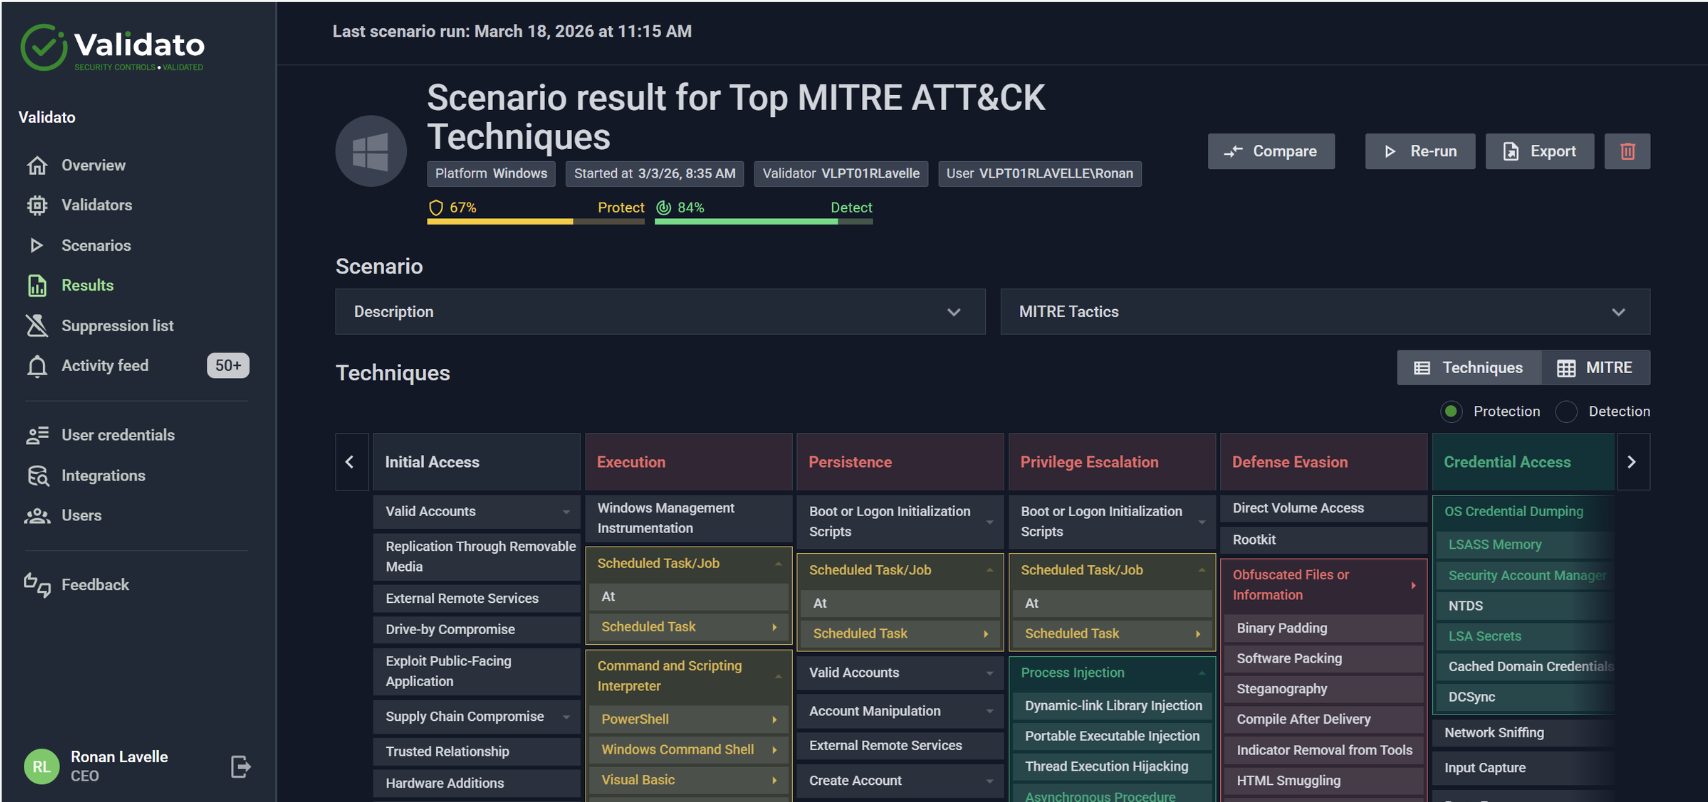Image resolution: width=1708 pixels, height=802 pixels.
Task: Go to Overview in the sidebar
Action: pyautogui.click(x=93, y=165)
